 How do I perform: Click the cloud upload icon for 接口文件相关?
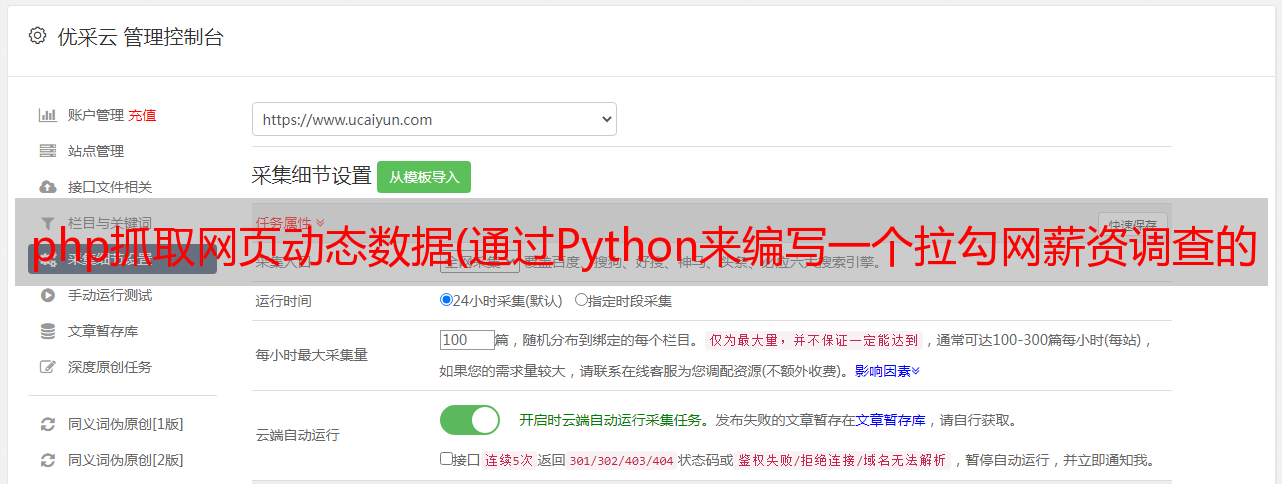[47, 187]
